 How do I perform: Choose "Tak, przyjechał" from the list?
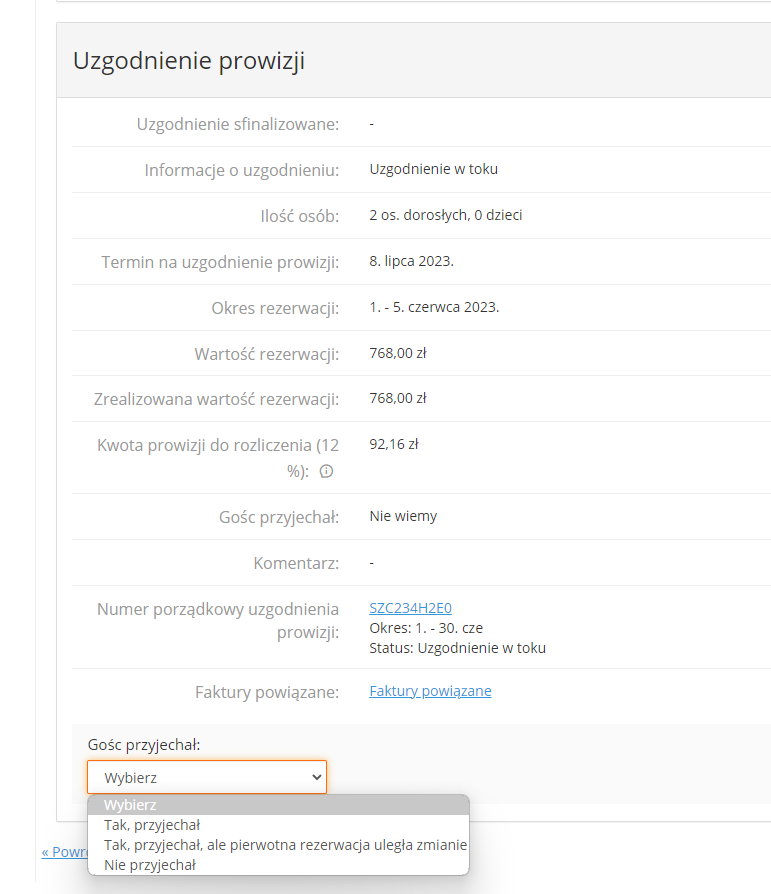tap(152, 825)
